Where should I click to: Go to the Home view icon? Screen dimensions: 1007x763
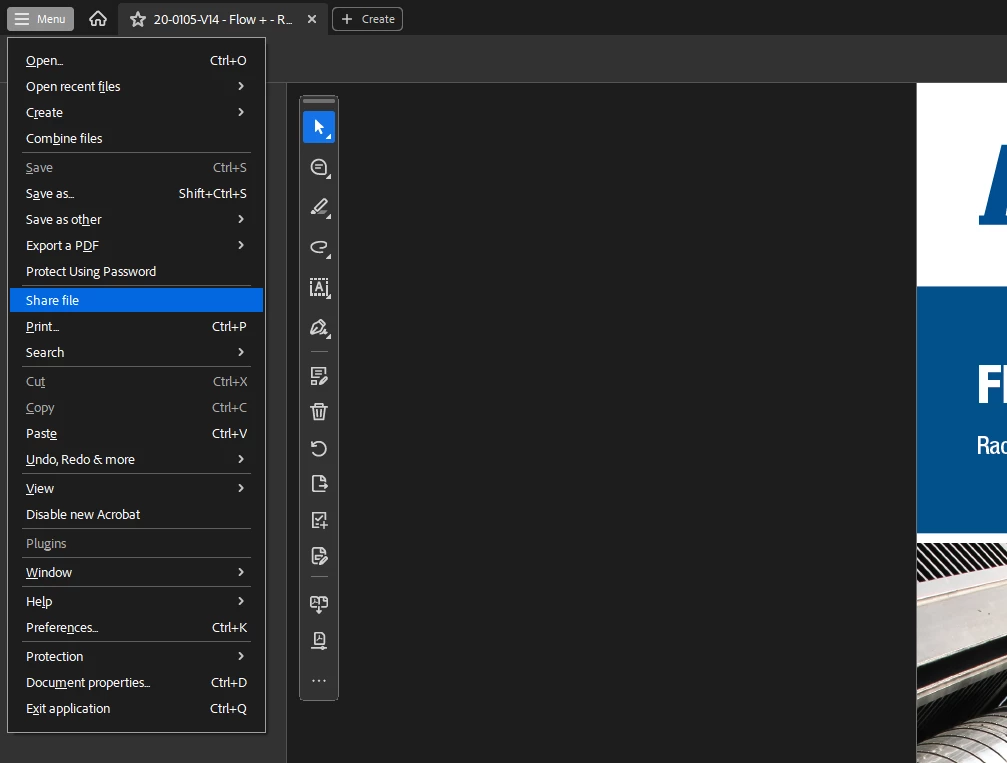point(98,19)
